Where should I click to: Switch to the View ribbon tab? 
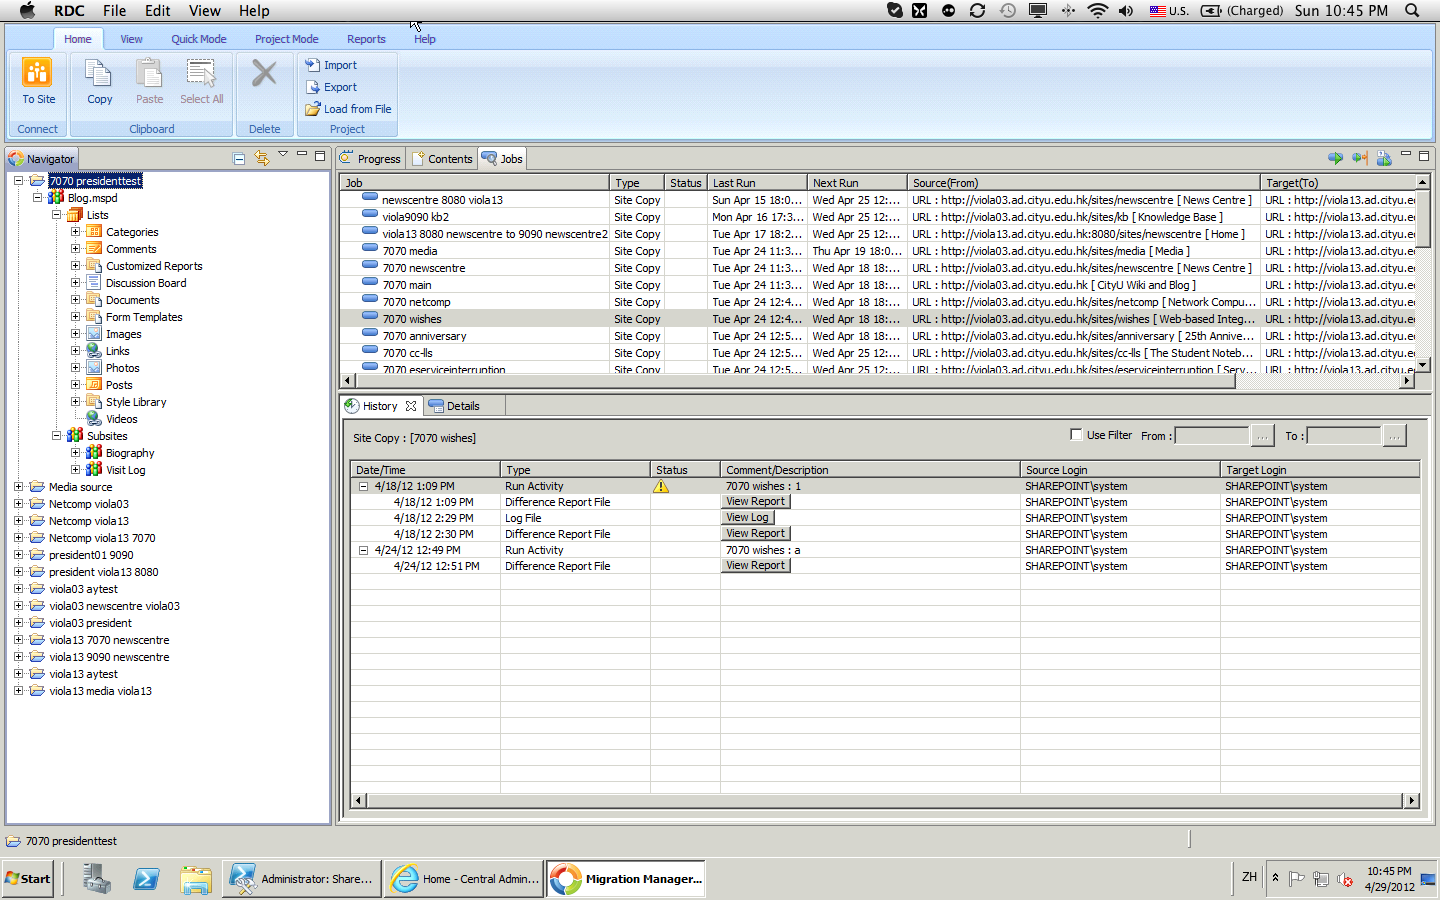pyautogui.click(x=131, y=39)
